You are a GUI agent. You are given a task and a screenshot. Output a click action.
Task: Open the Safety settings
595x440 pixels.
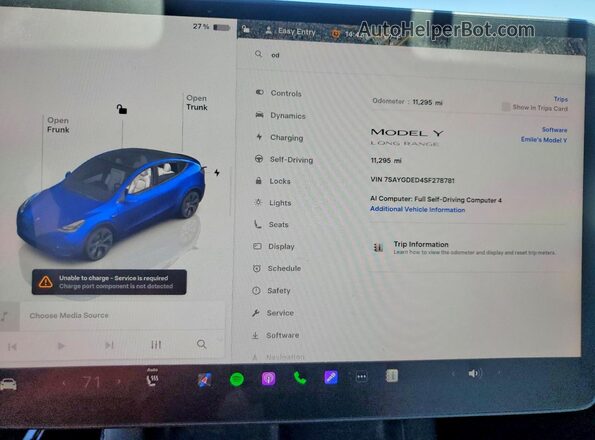pos(272,291)
